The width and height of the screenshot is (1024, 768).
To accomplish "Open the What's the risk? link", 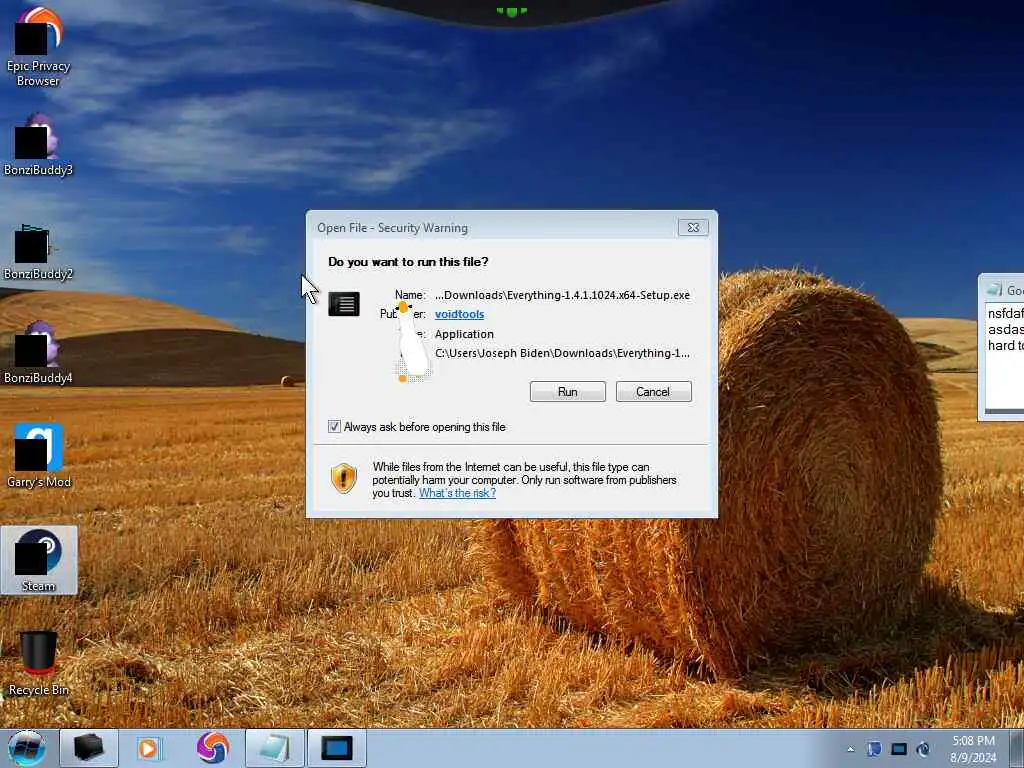I will point(457,493).
